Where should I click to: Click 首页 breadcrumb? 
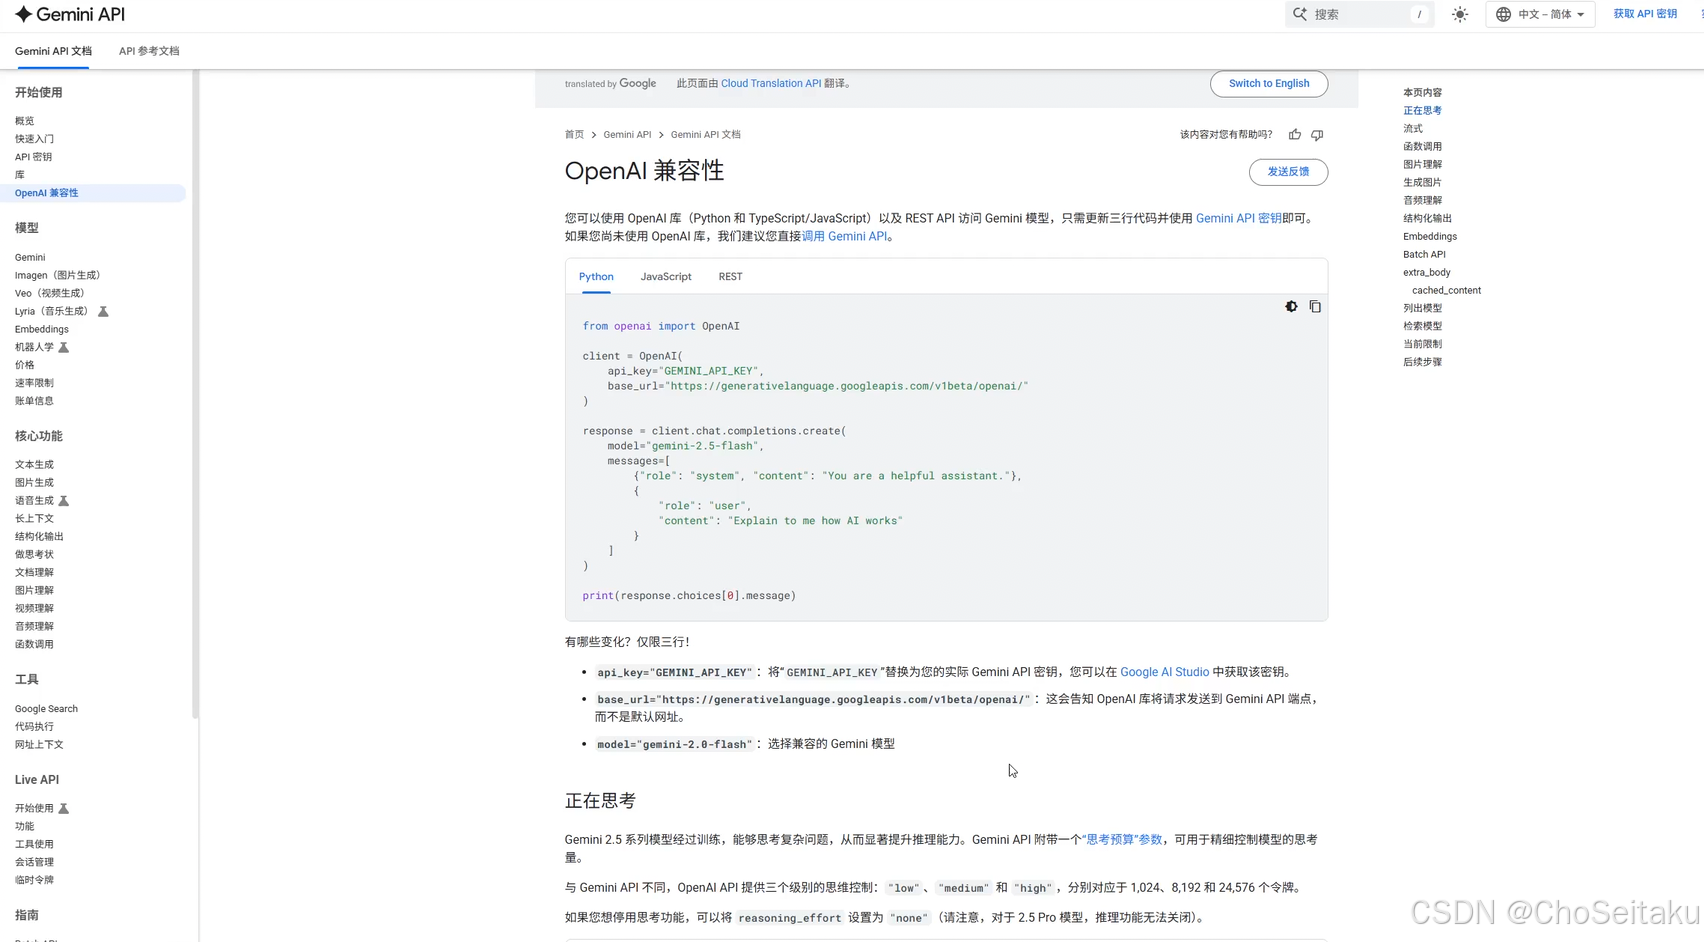tap(574, 135)
